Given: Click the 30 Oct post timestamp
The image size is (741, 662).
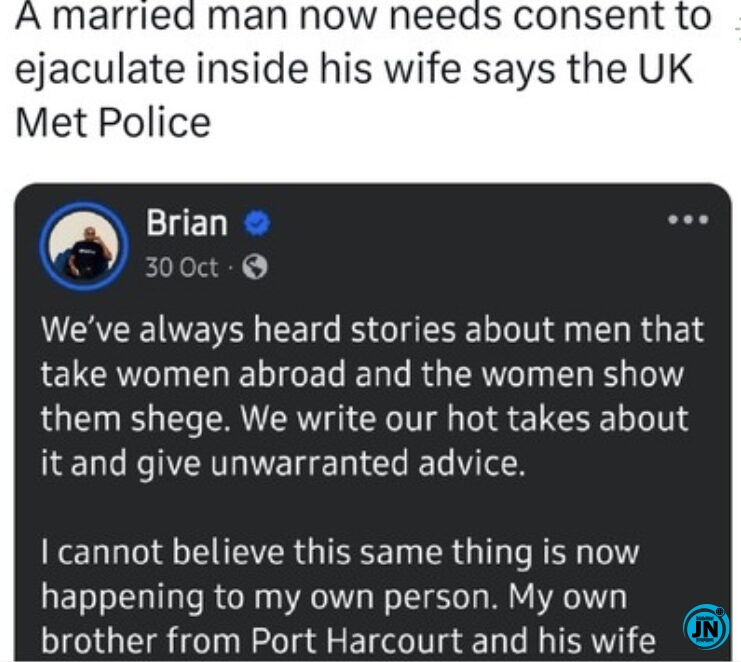Looking at the screenshot, I should coord(182,268).
